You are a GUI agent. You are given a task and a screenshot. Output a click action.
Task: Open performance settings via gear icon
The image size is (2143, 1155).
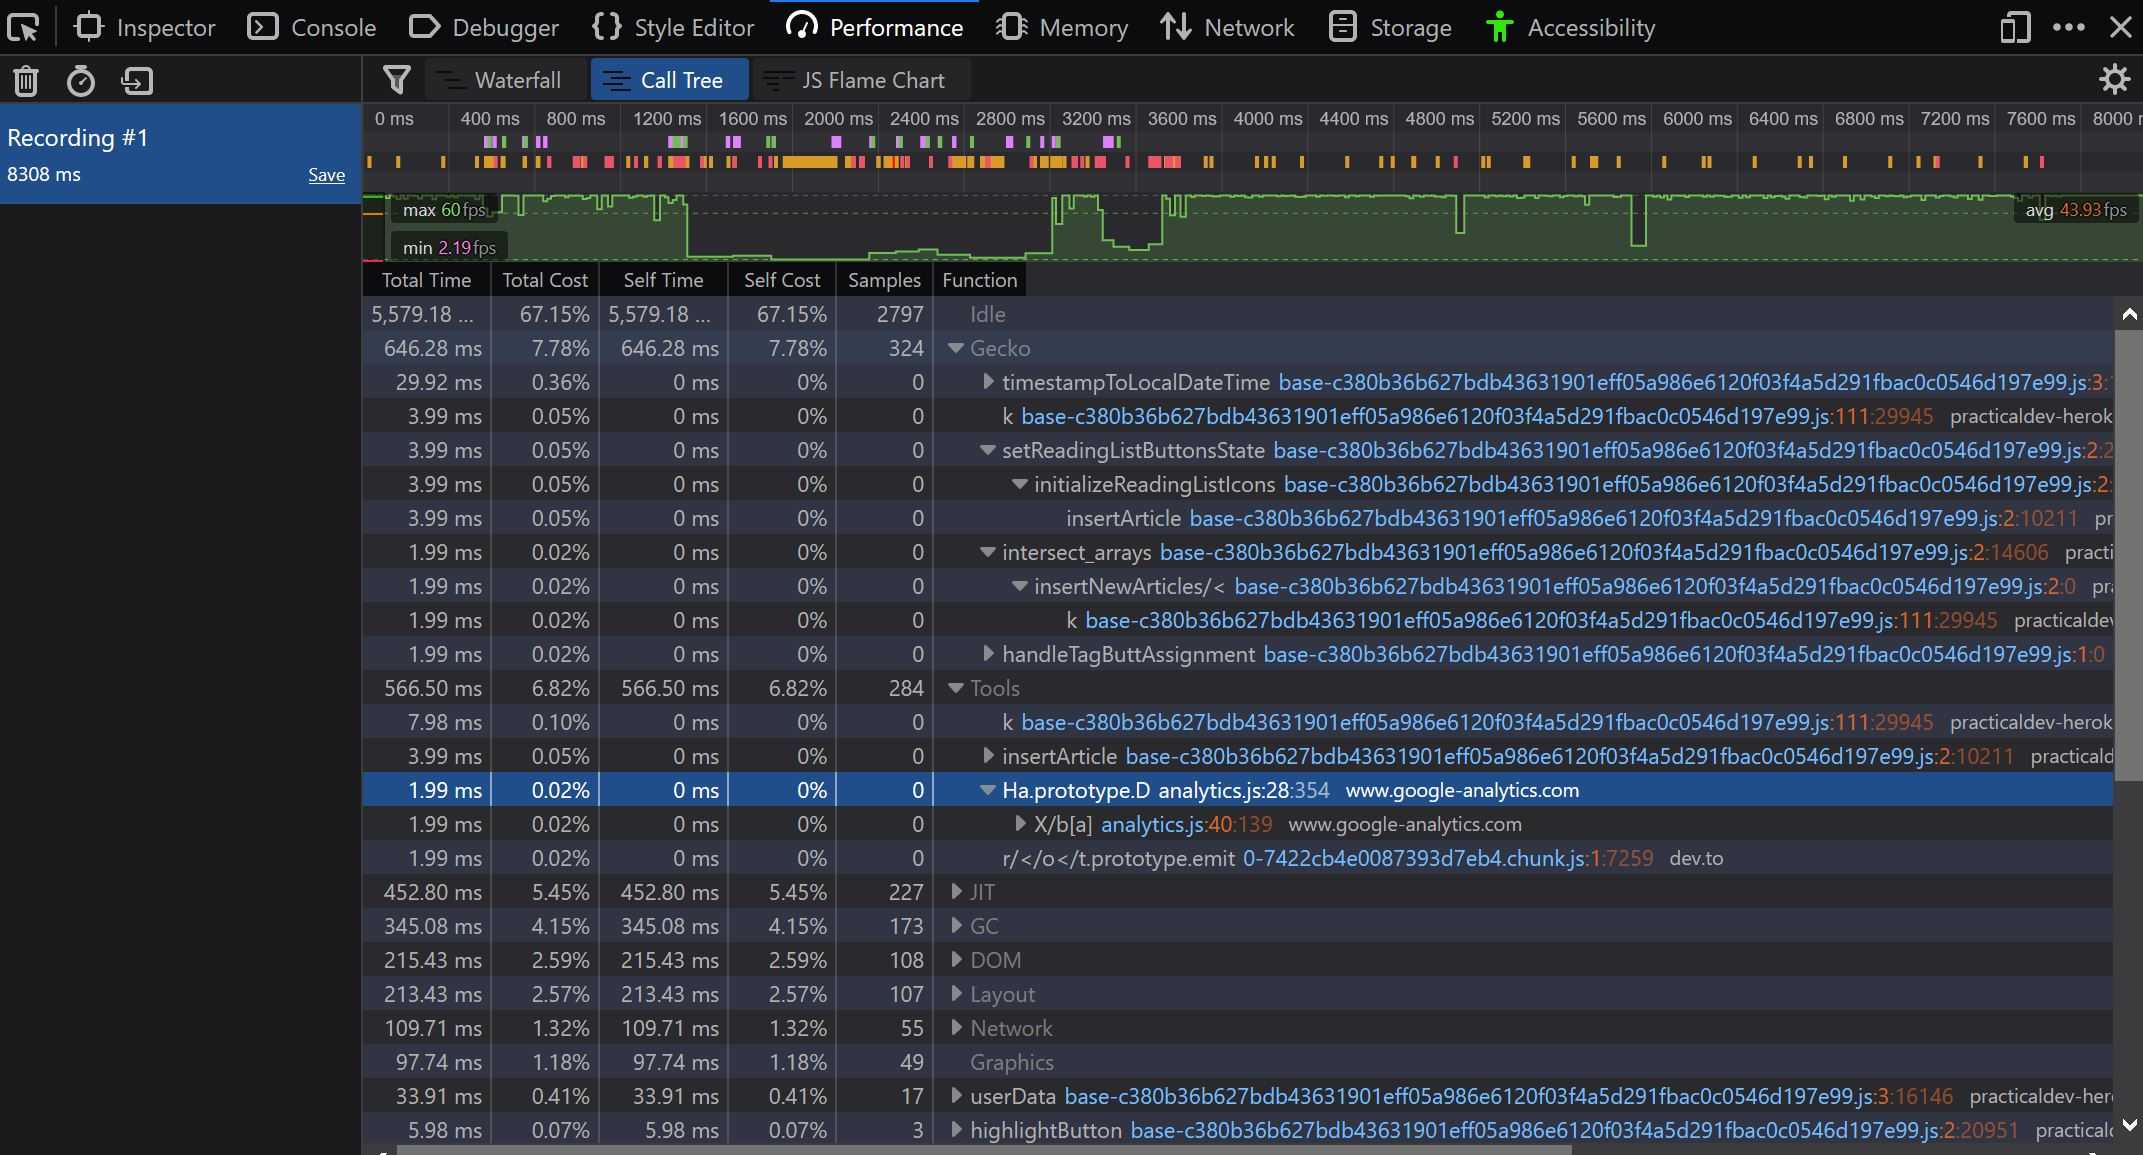point(2116,79)
